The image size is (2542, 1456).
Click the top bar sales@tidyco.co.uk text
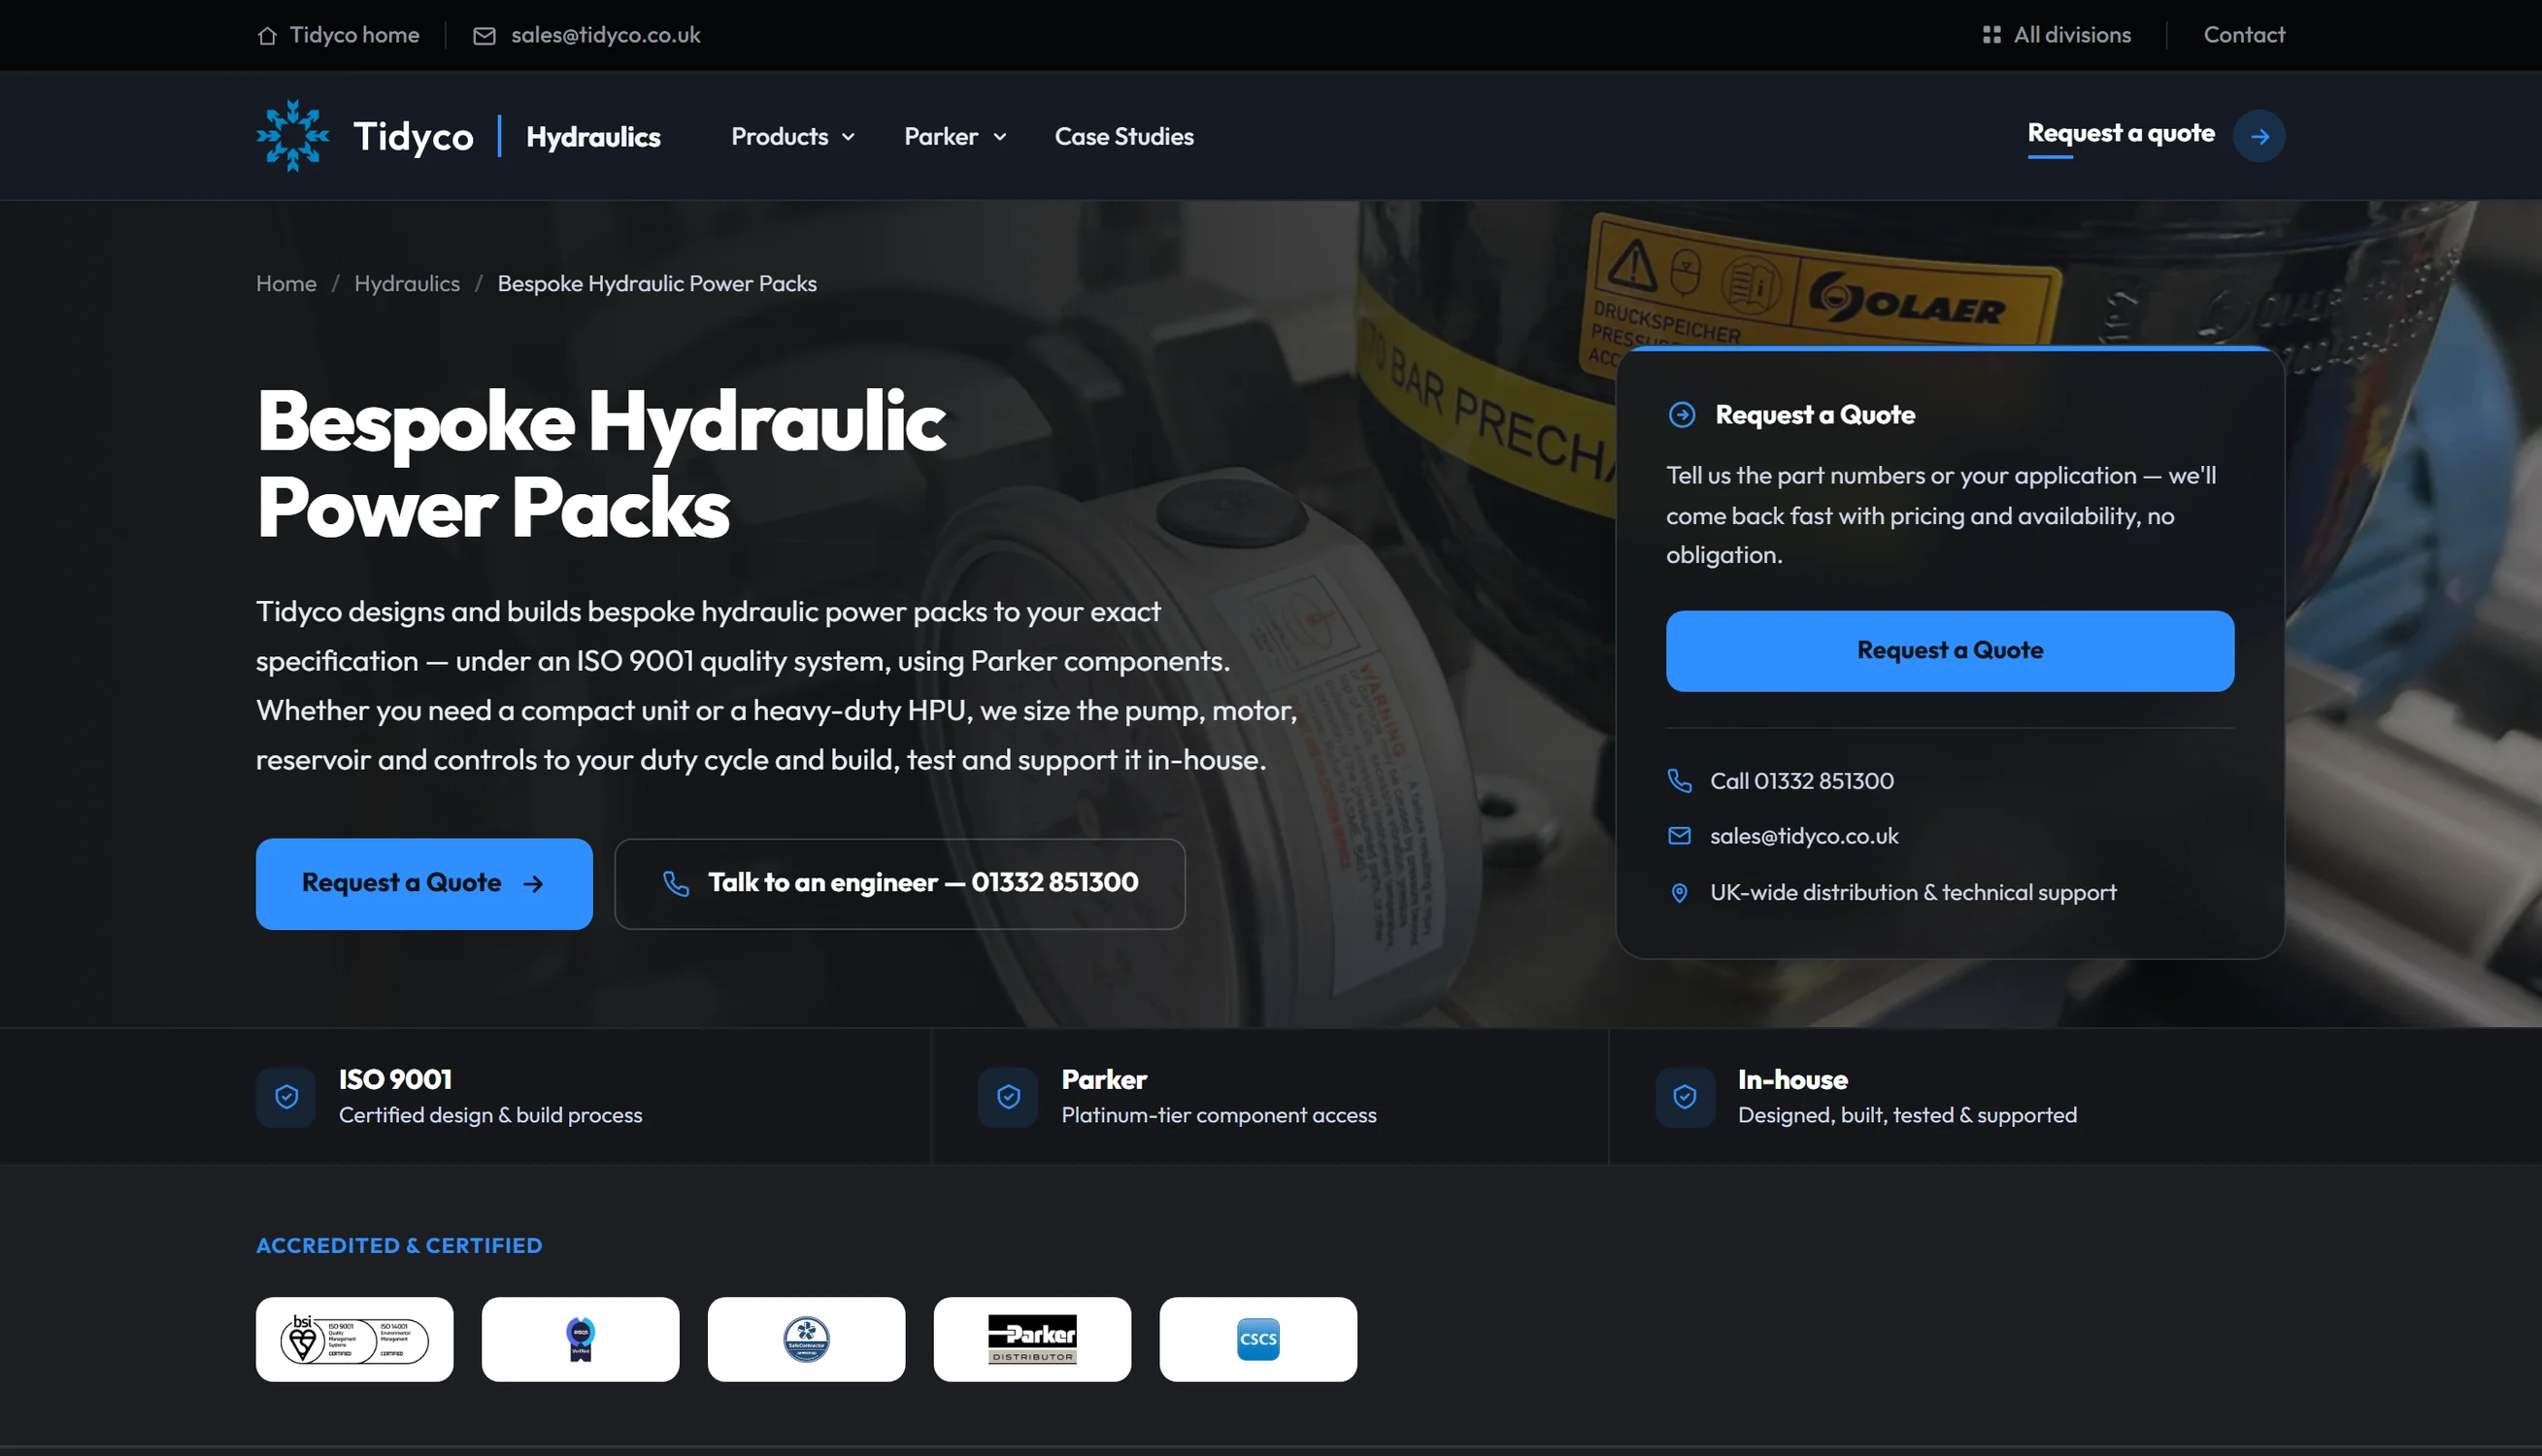605,35
